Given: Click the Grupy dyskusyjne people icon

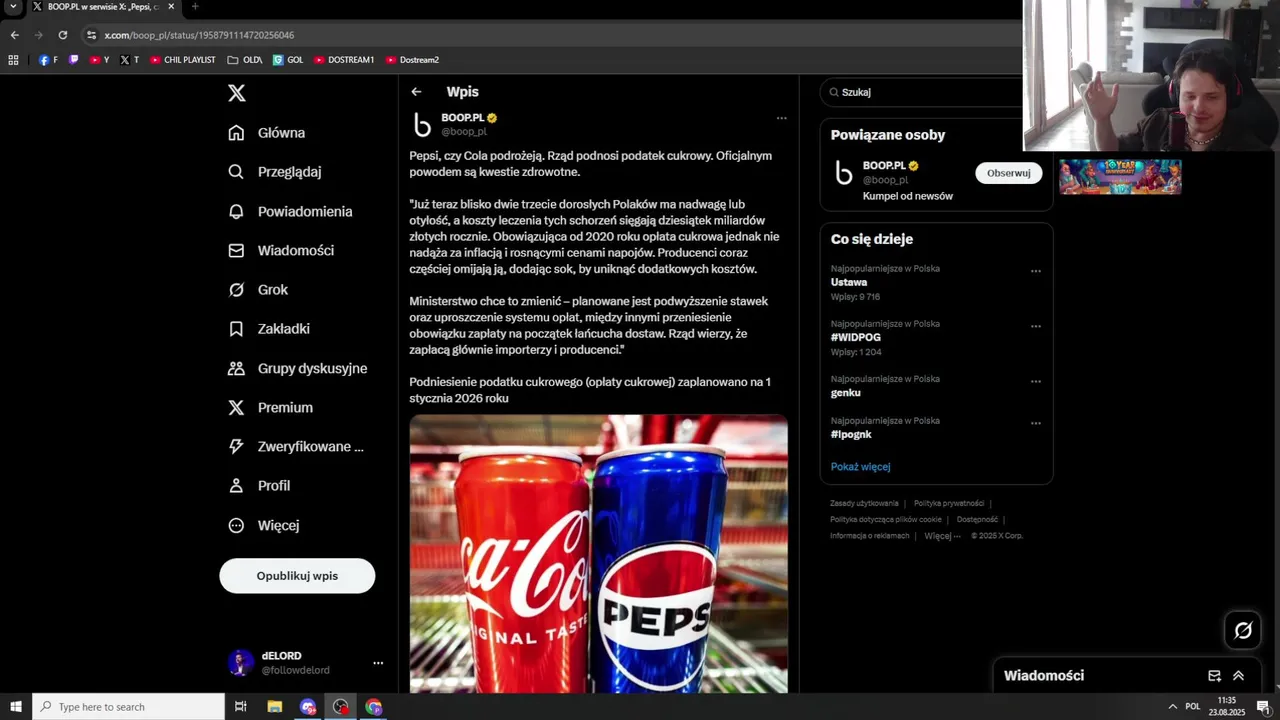Looking at the screenshot, I should [236, 368].
